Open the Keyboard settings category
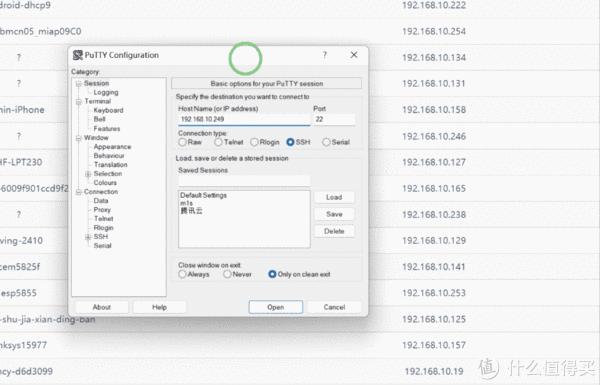The height and width of the screenshot is (385, 600). click(108, 110)
